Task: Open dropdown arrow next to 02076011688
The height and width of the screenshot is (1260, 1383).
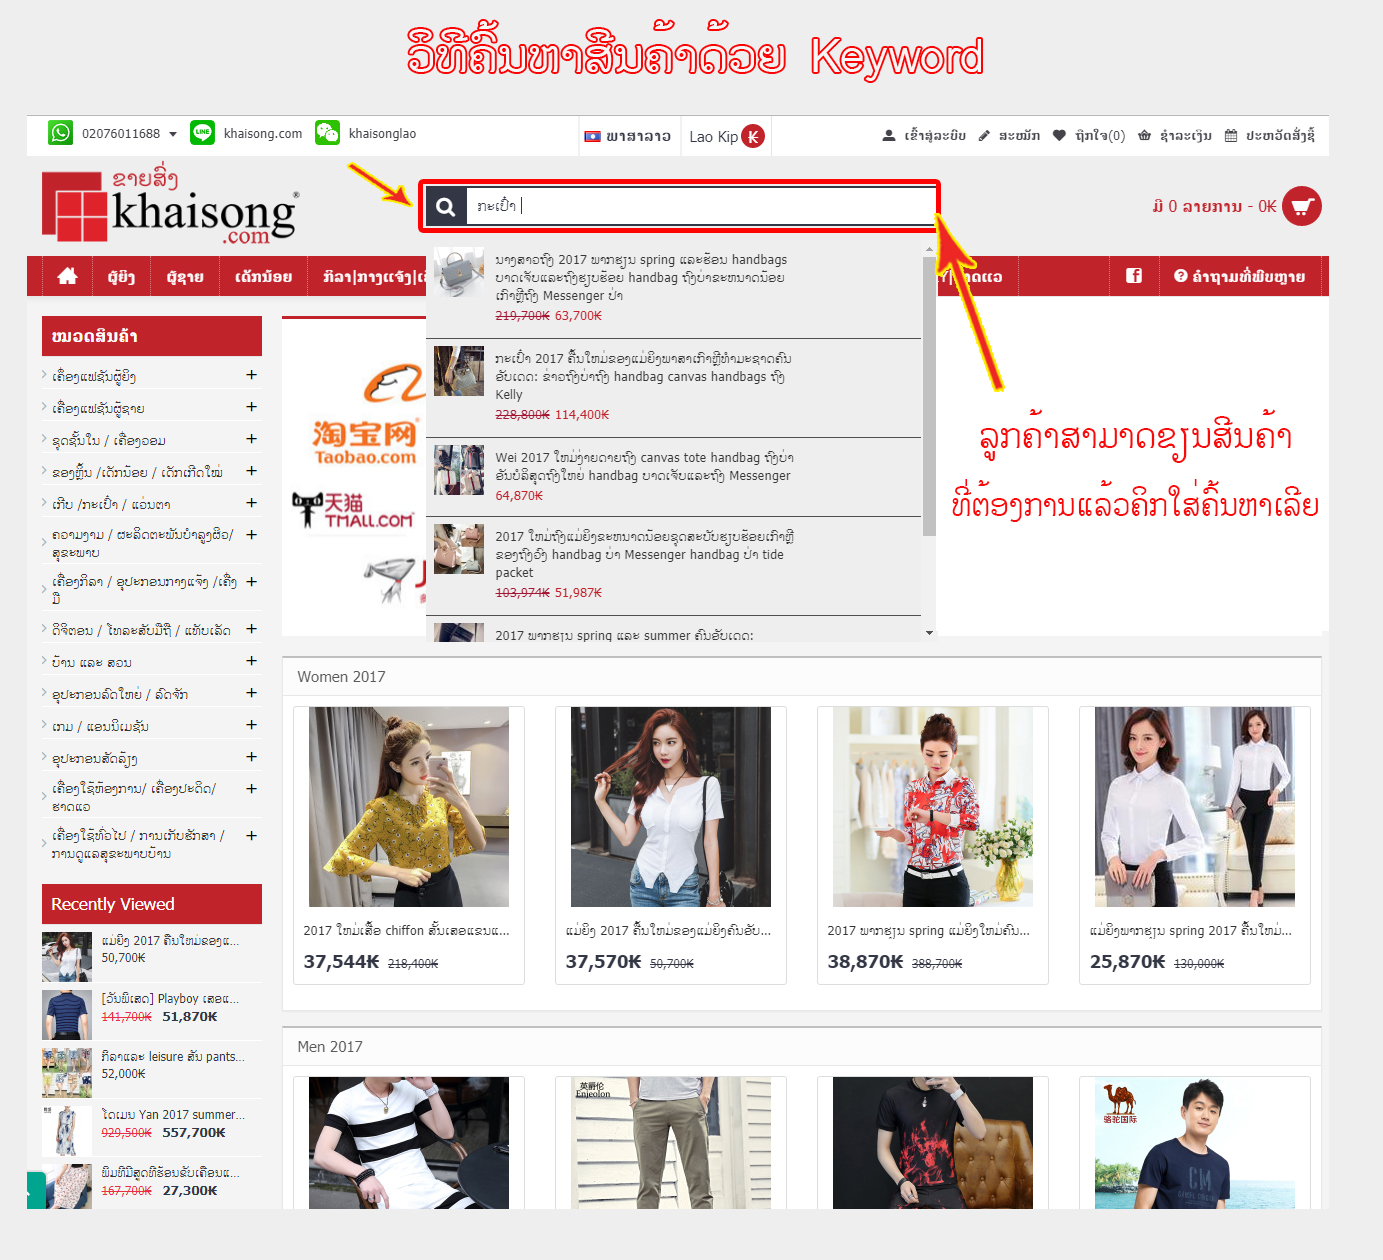Action: coord(173,134)
